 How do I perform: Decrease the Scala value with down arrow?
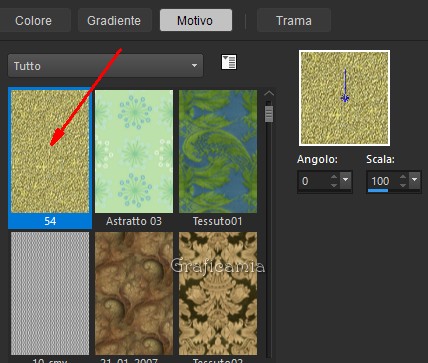(x=403, y=185)
